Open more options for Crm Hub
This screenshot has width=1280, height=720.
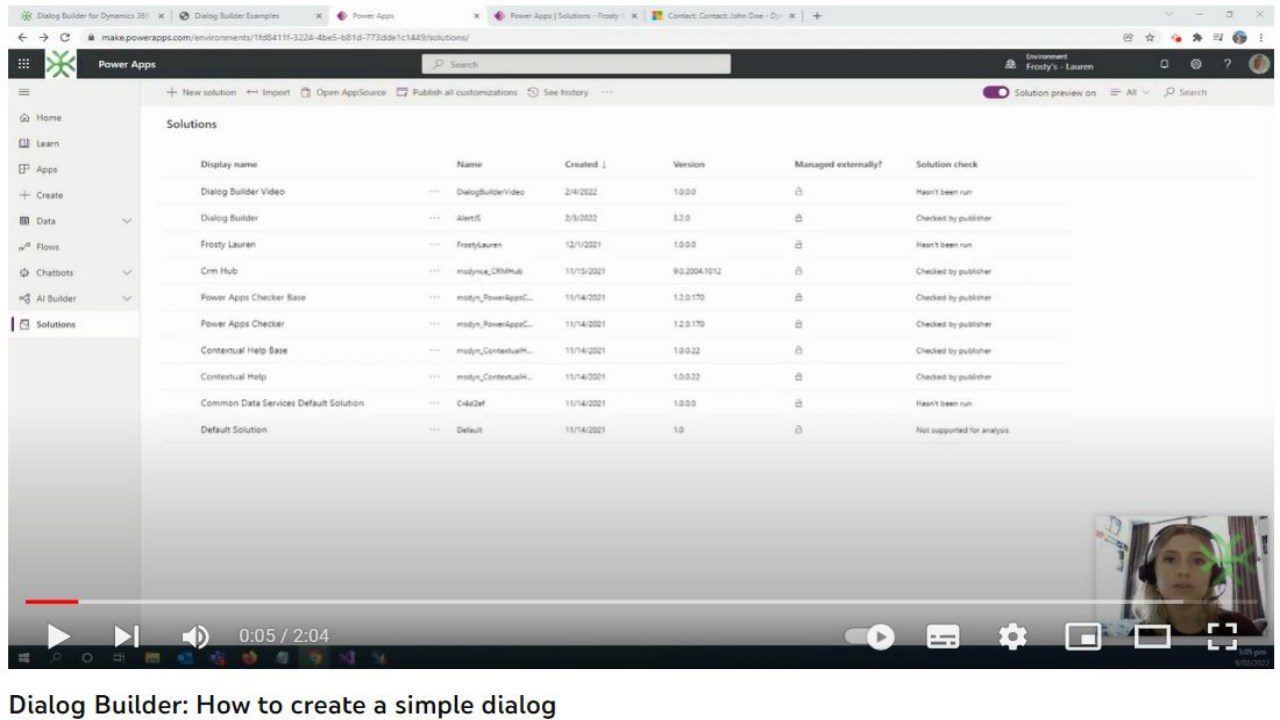[434, 271]
